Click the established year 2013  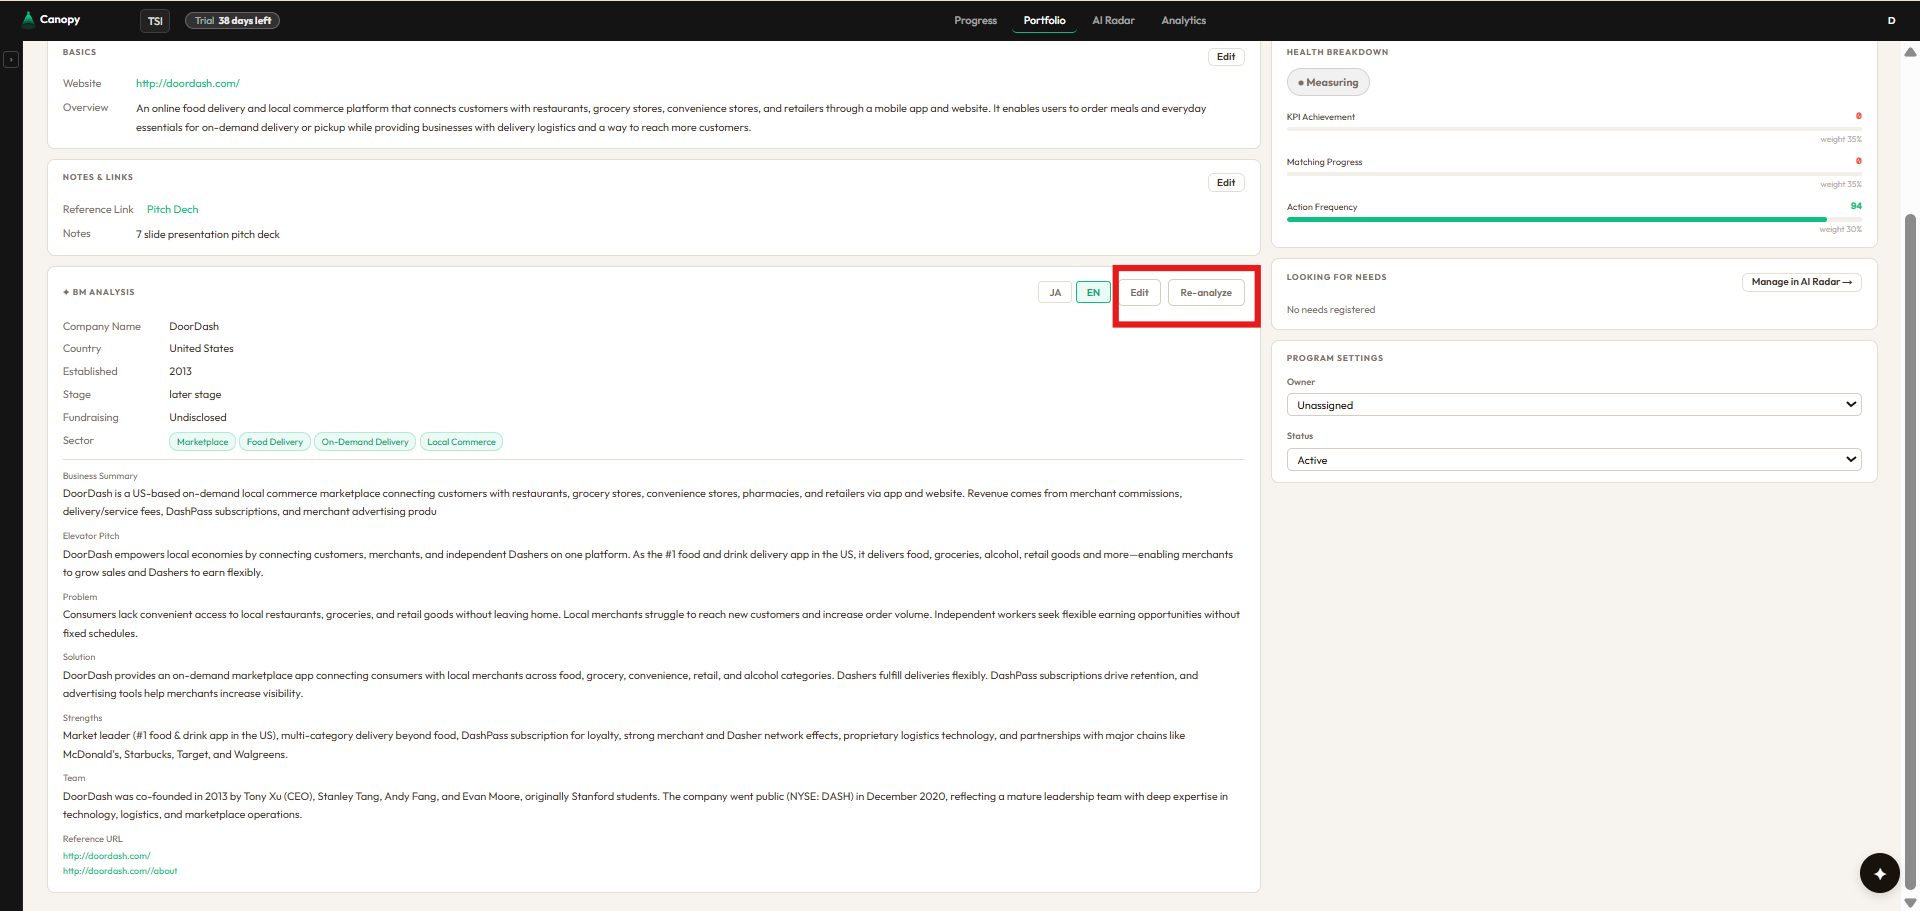coord(180,372)
